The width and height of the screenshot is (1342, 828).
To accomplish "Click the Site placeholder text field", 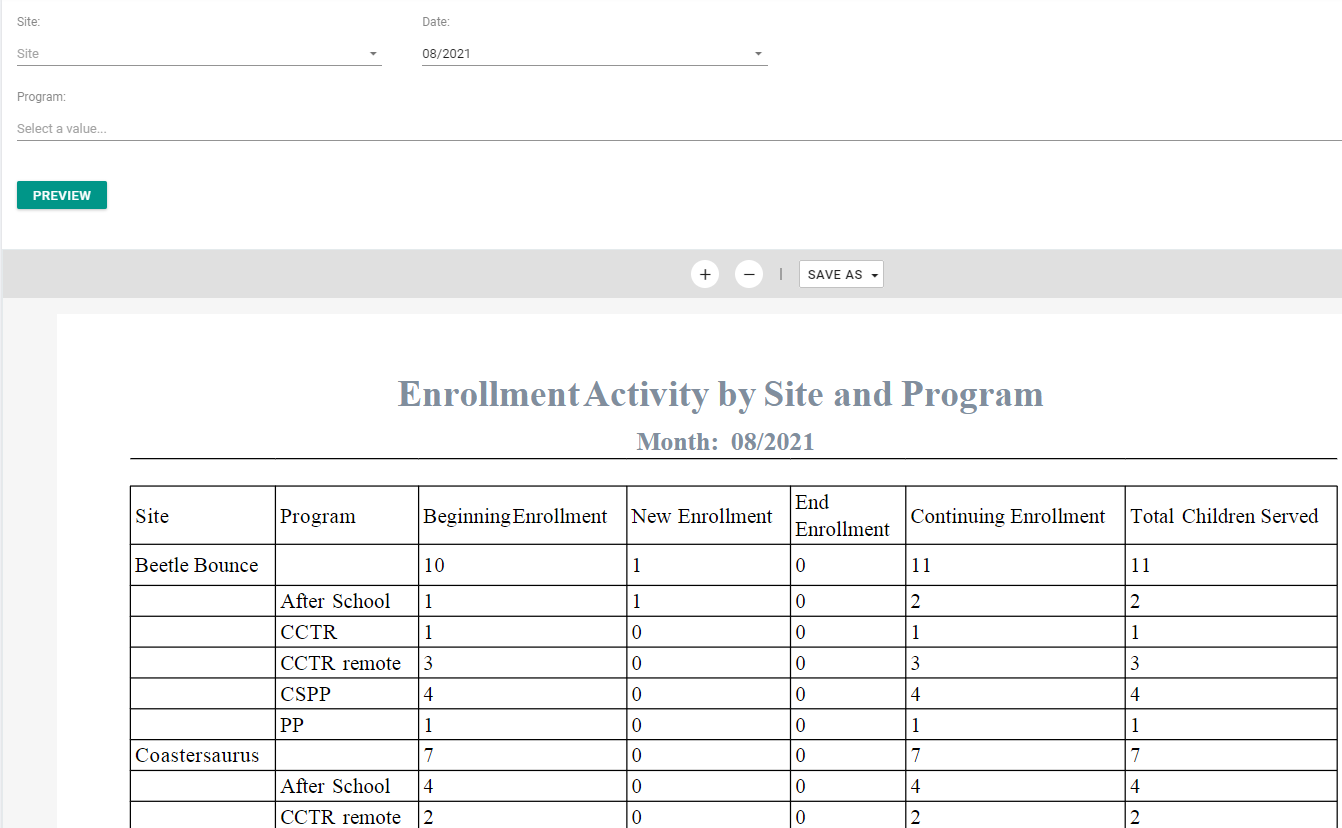I will [x=199, y=54].
